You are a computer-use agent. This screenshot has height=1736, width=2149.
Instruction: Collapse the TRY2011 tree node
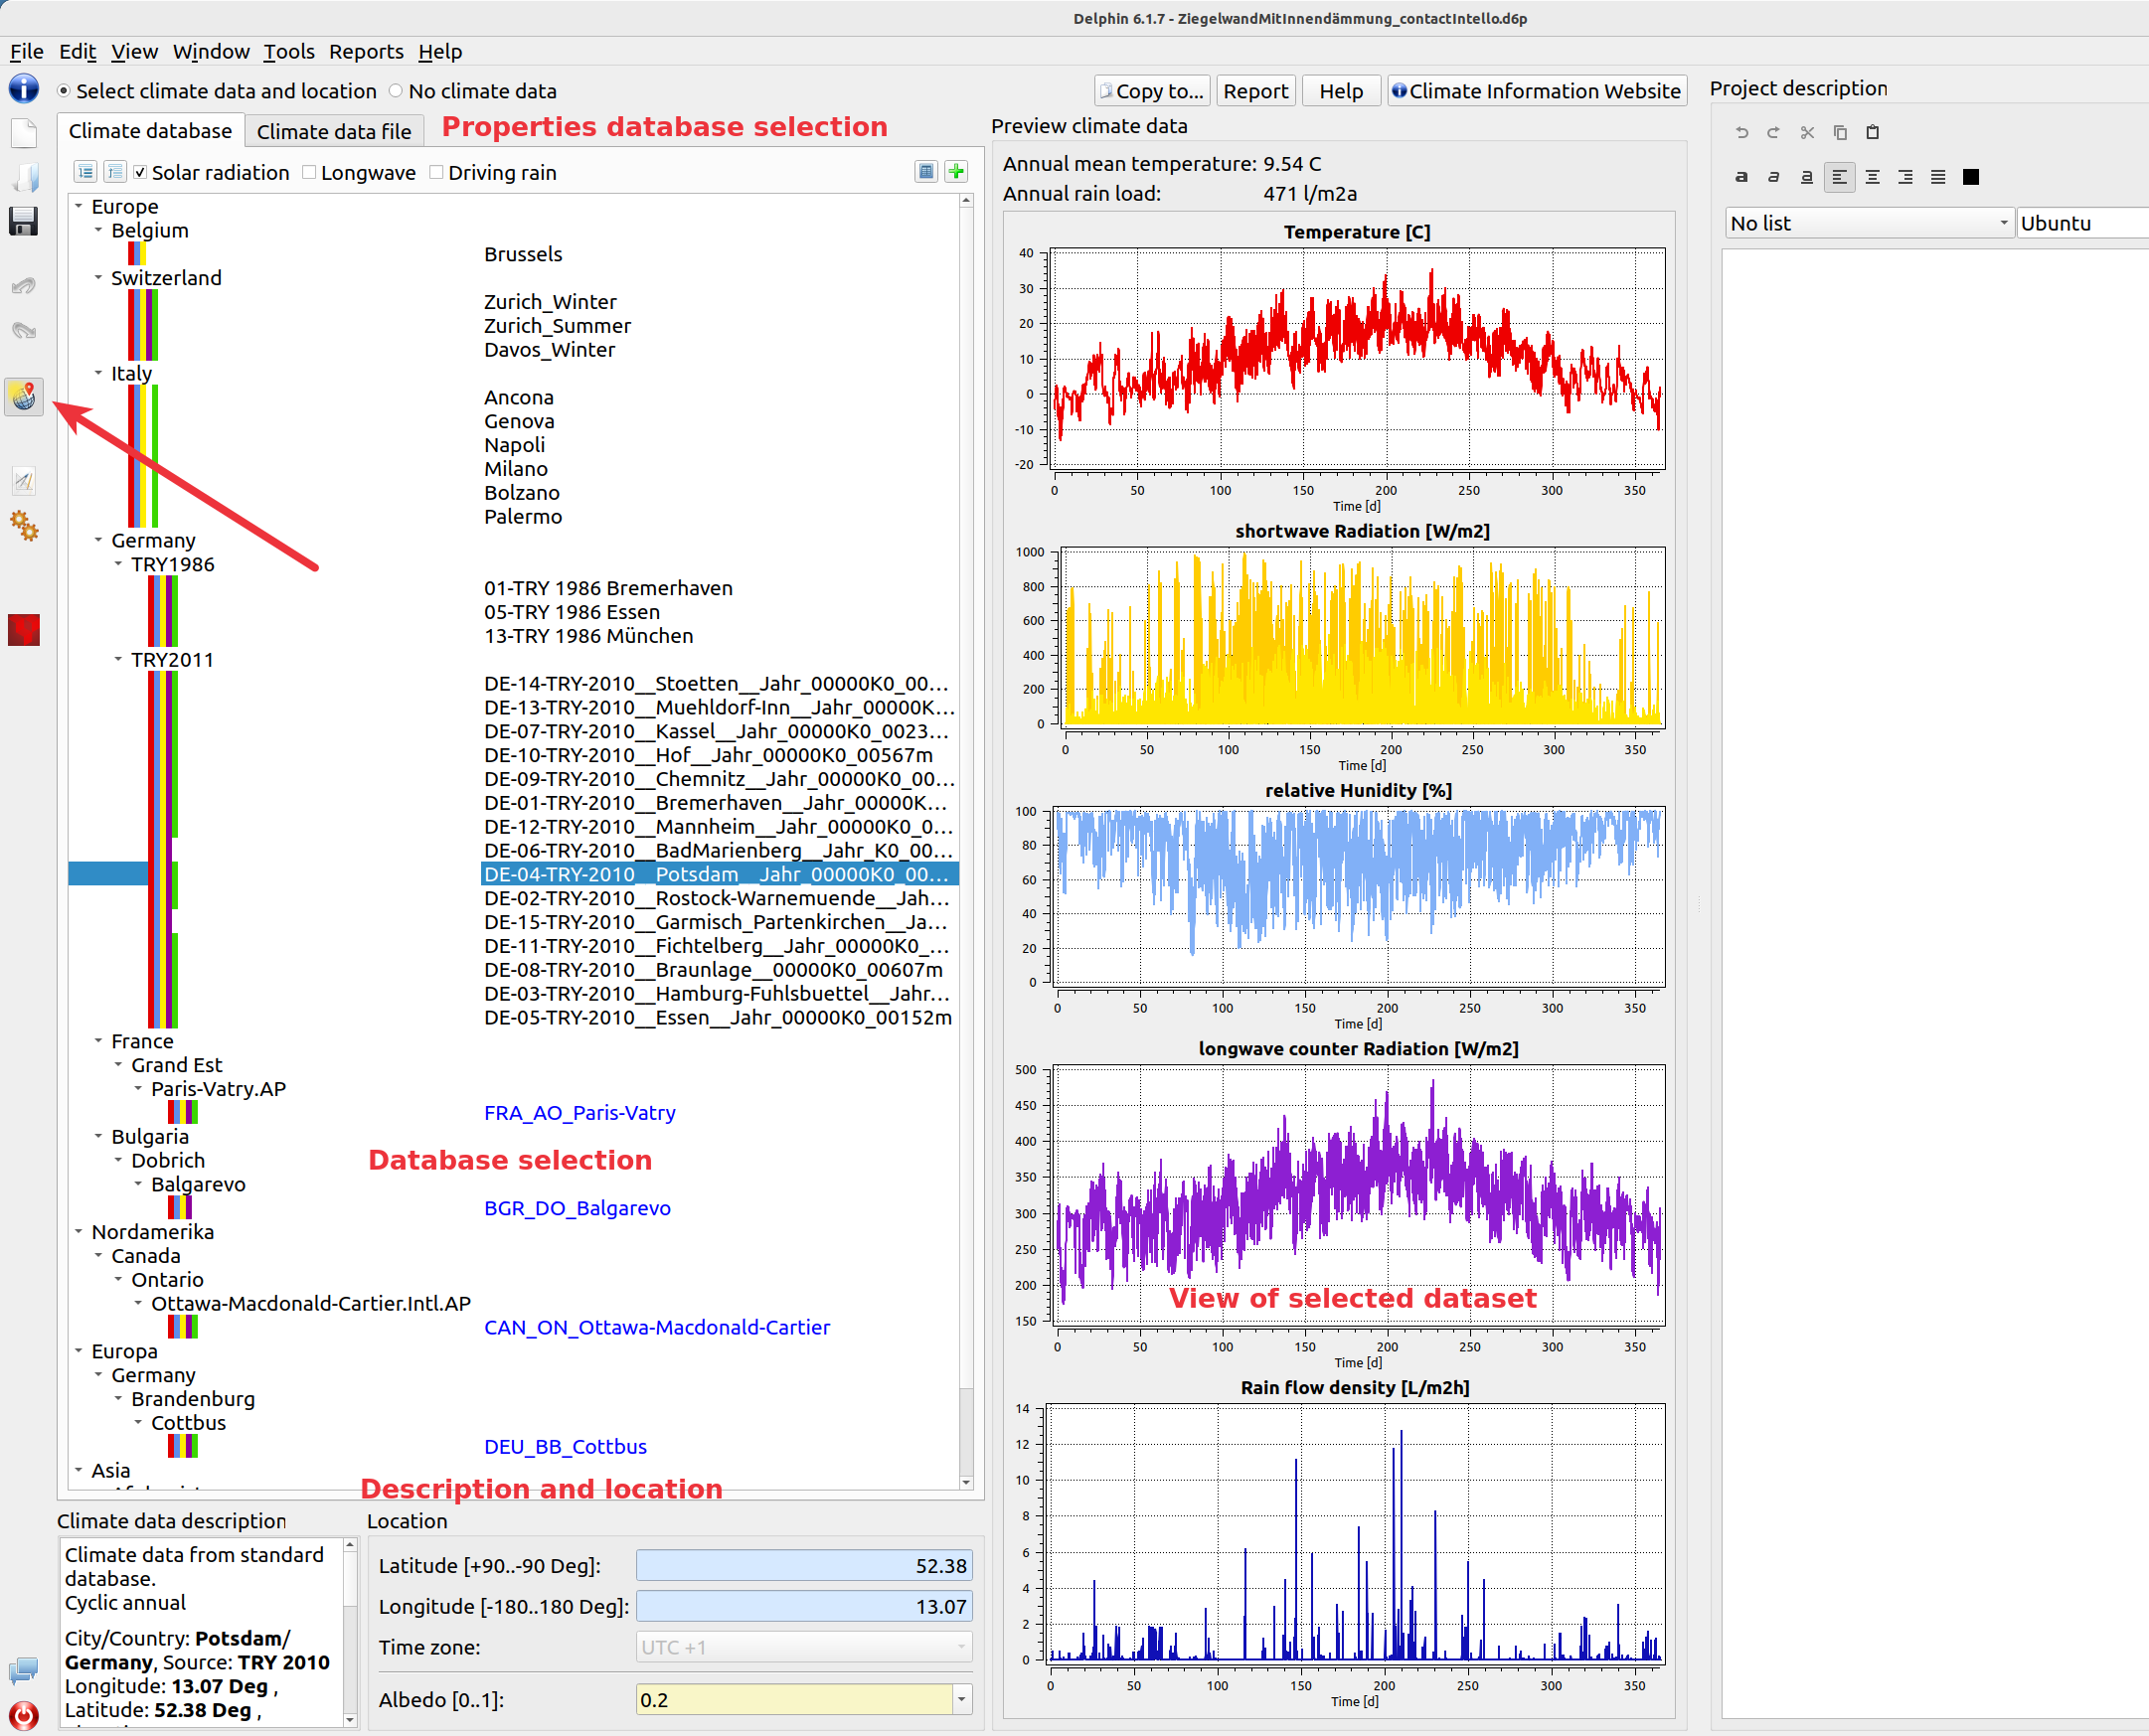pos(118,659)
